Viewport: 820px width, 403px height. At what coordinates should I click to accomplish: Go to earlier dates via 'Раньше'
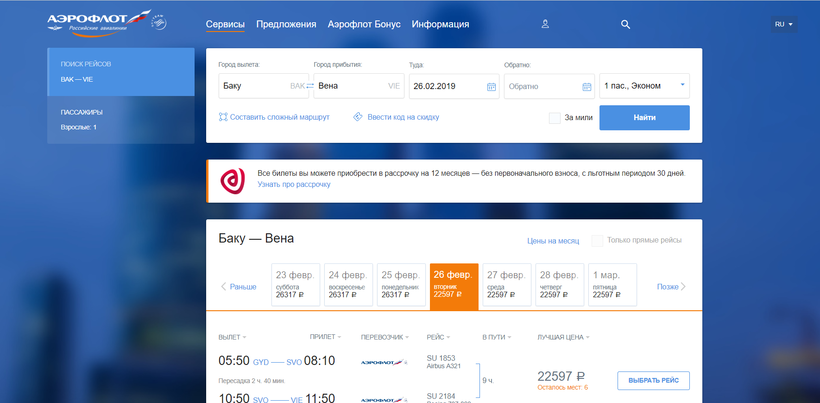click(x=239, y=286)
